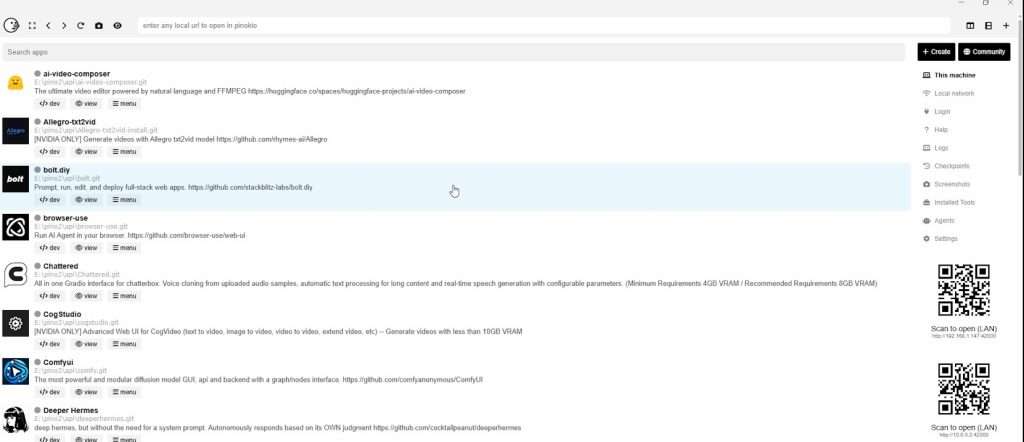Click the ai-video-composer emoji app icon
This screenshot has width=1024, height=442.
[16, 83]
